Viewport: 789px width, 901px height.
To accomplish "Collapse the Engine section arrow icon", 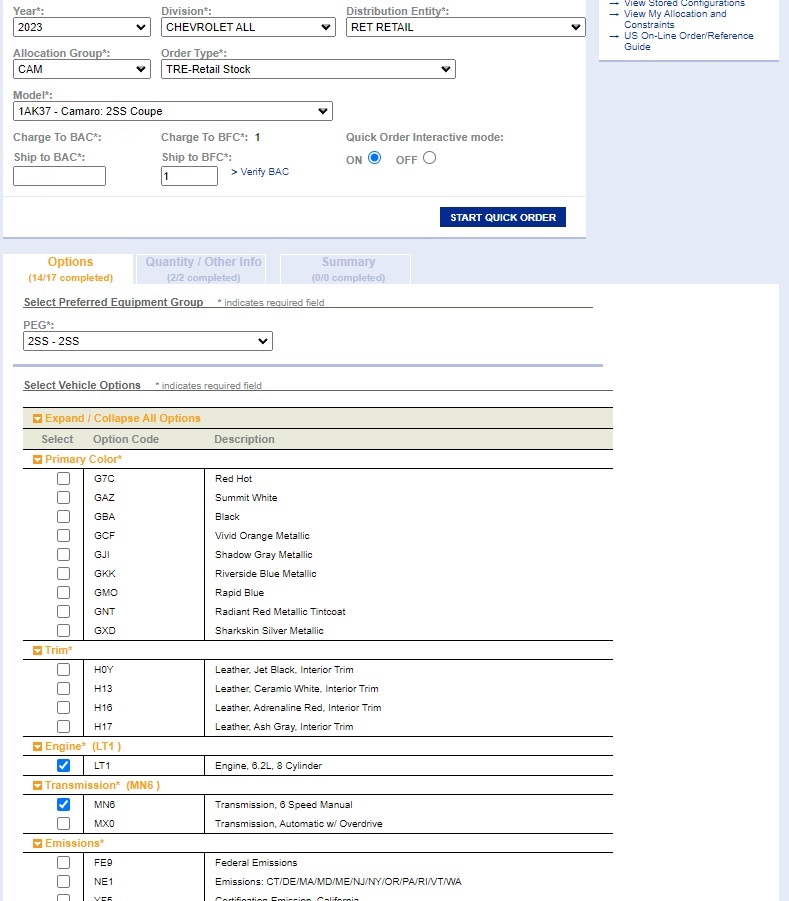I will [x=38, y=747].
